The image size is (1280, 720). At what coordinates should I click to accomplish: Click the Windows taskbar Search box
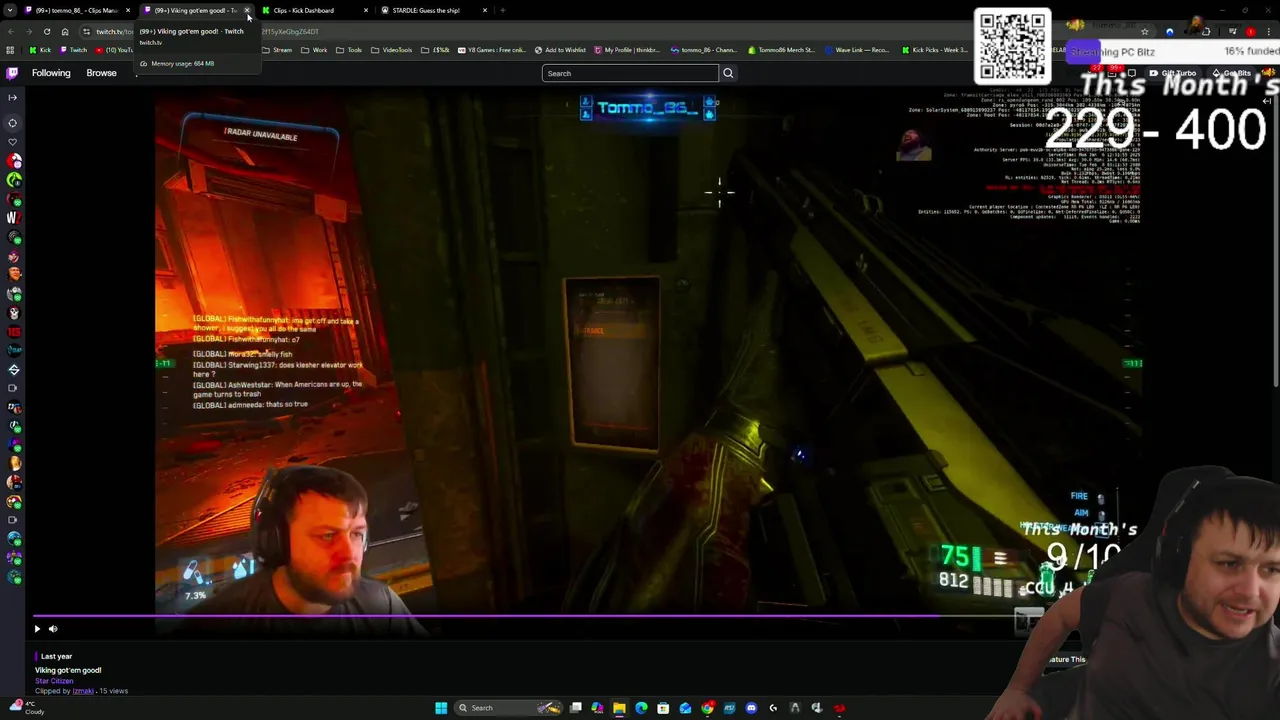[508, 708]
